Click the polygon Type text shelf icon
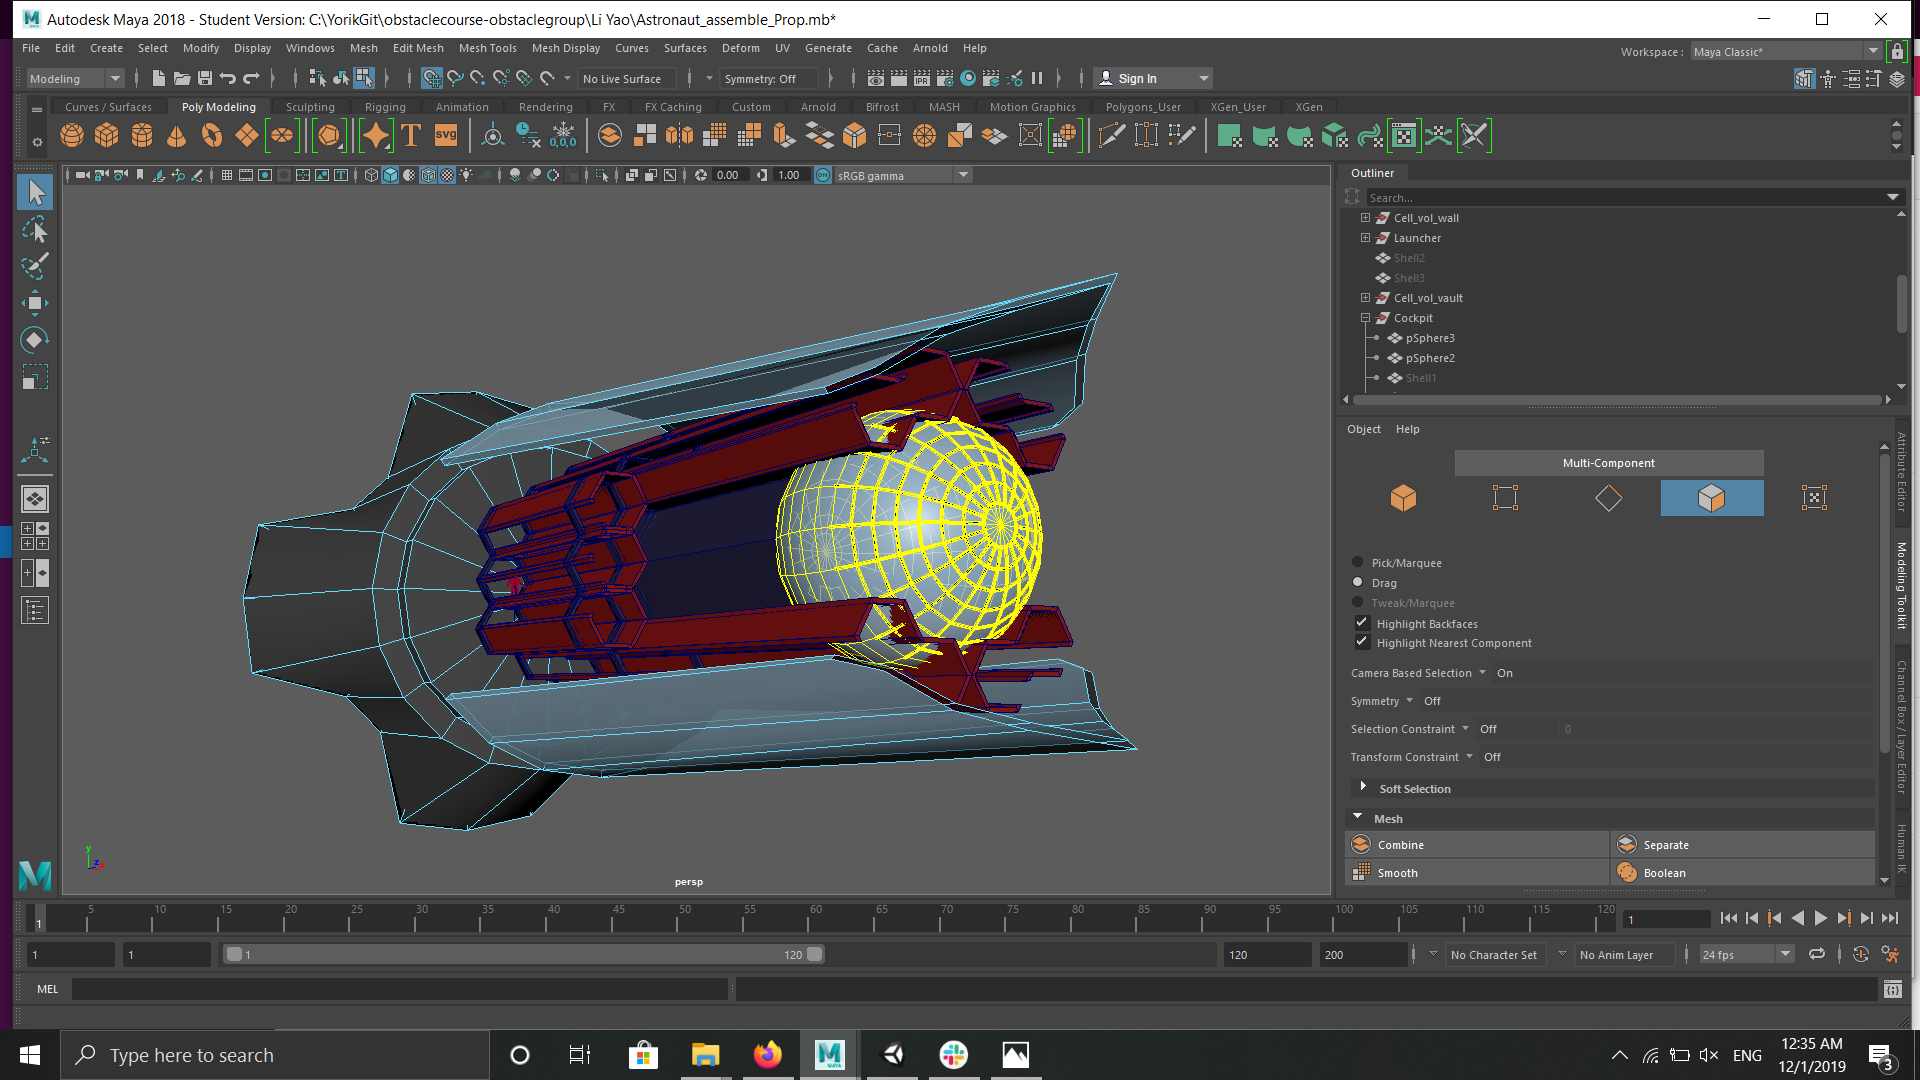The width and height of the screenshot is (1920, 1080). click(x=410, y=135)
